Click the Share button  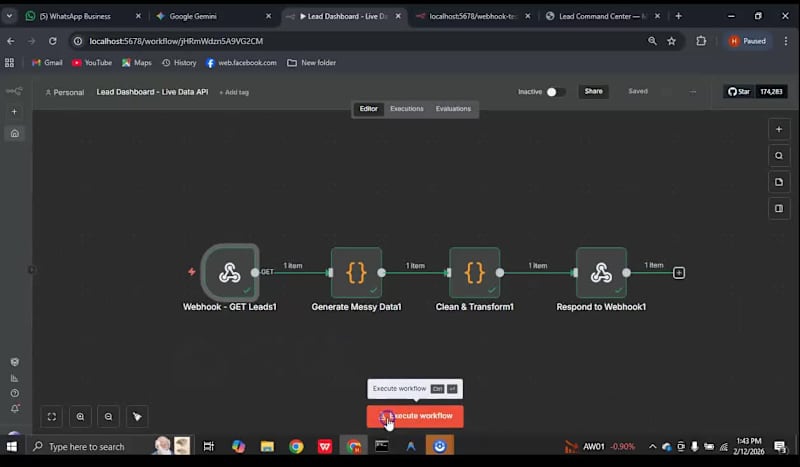coord(593,91)
